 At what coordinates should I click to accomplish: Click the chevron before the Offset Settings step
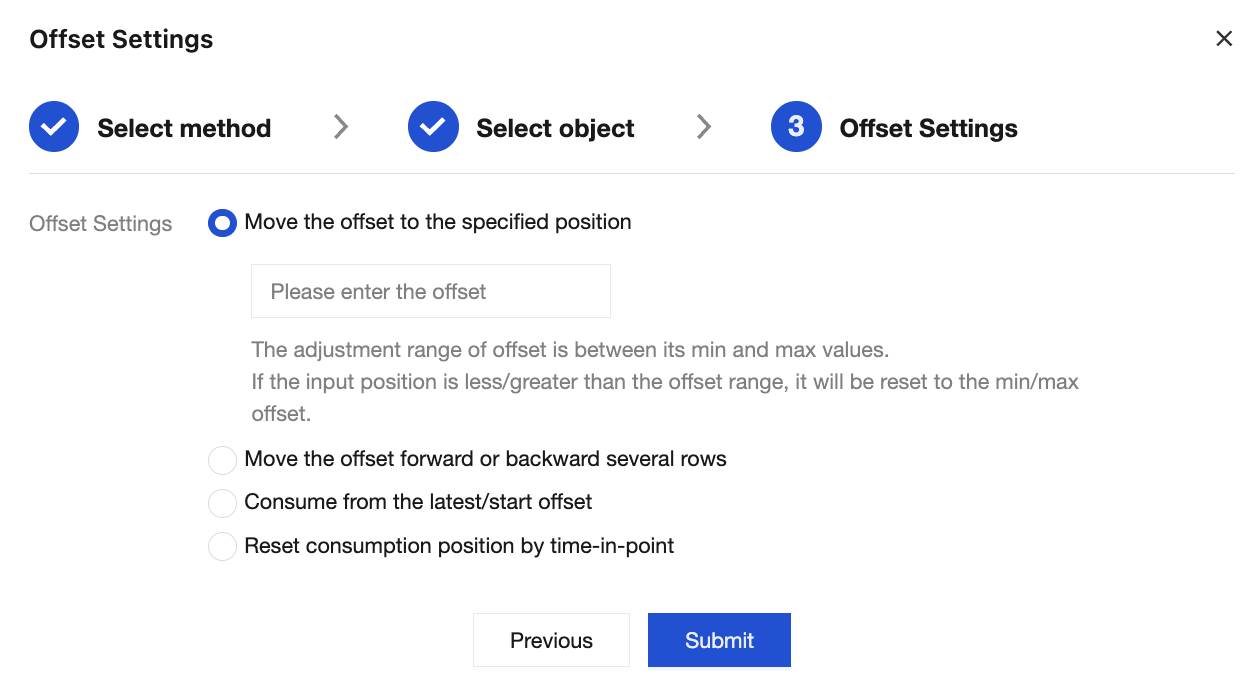[x=704, y=126]
